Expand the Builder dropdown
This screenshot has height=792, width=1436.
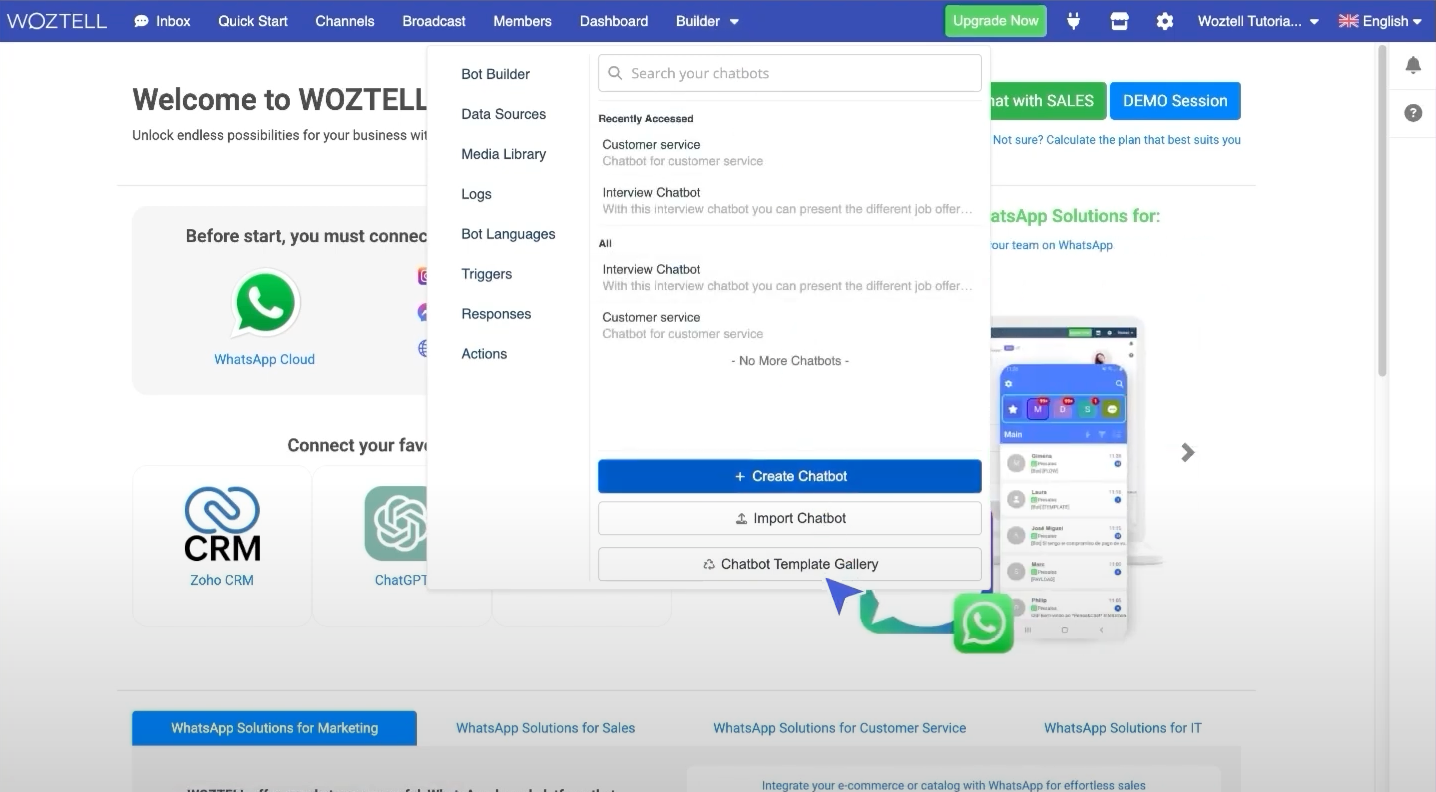707,21
